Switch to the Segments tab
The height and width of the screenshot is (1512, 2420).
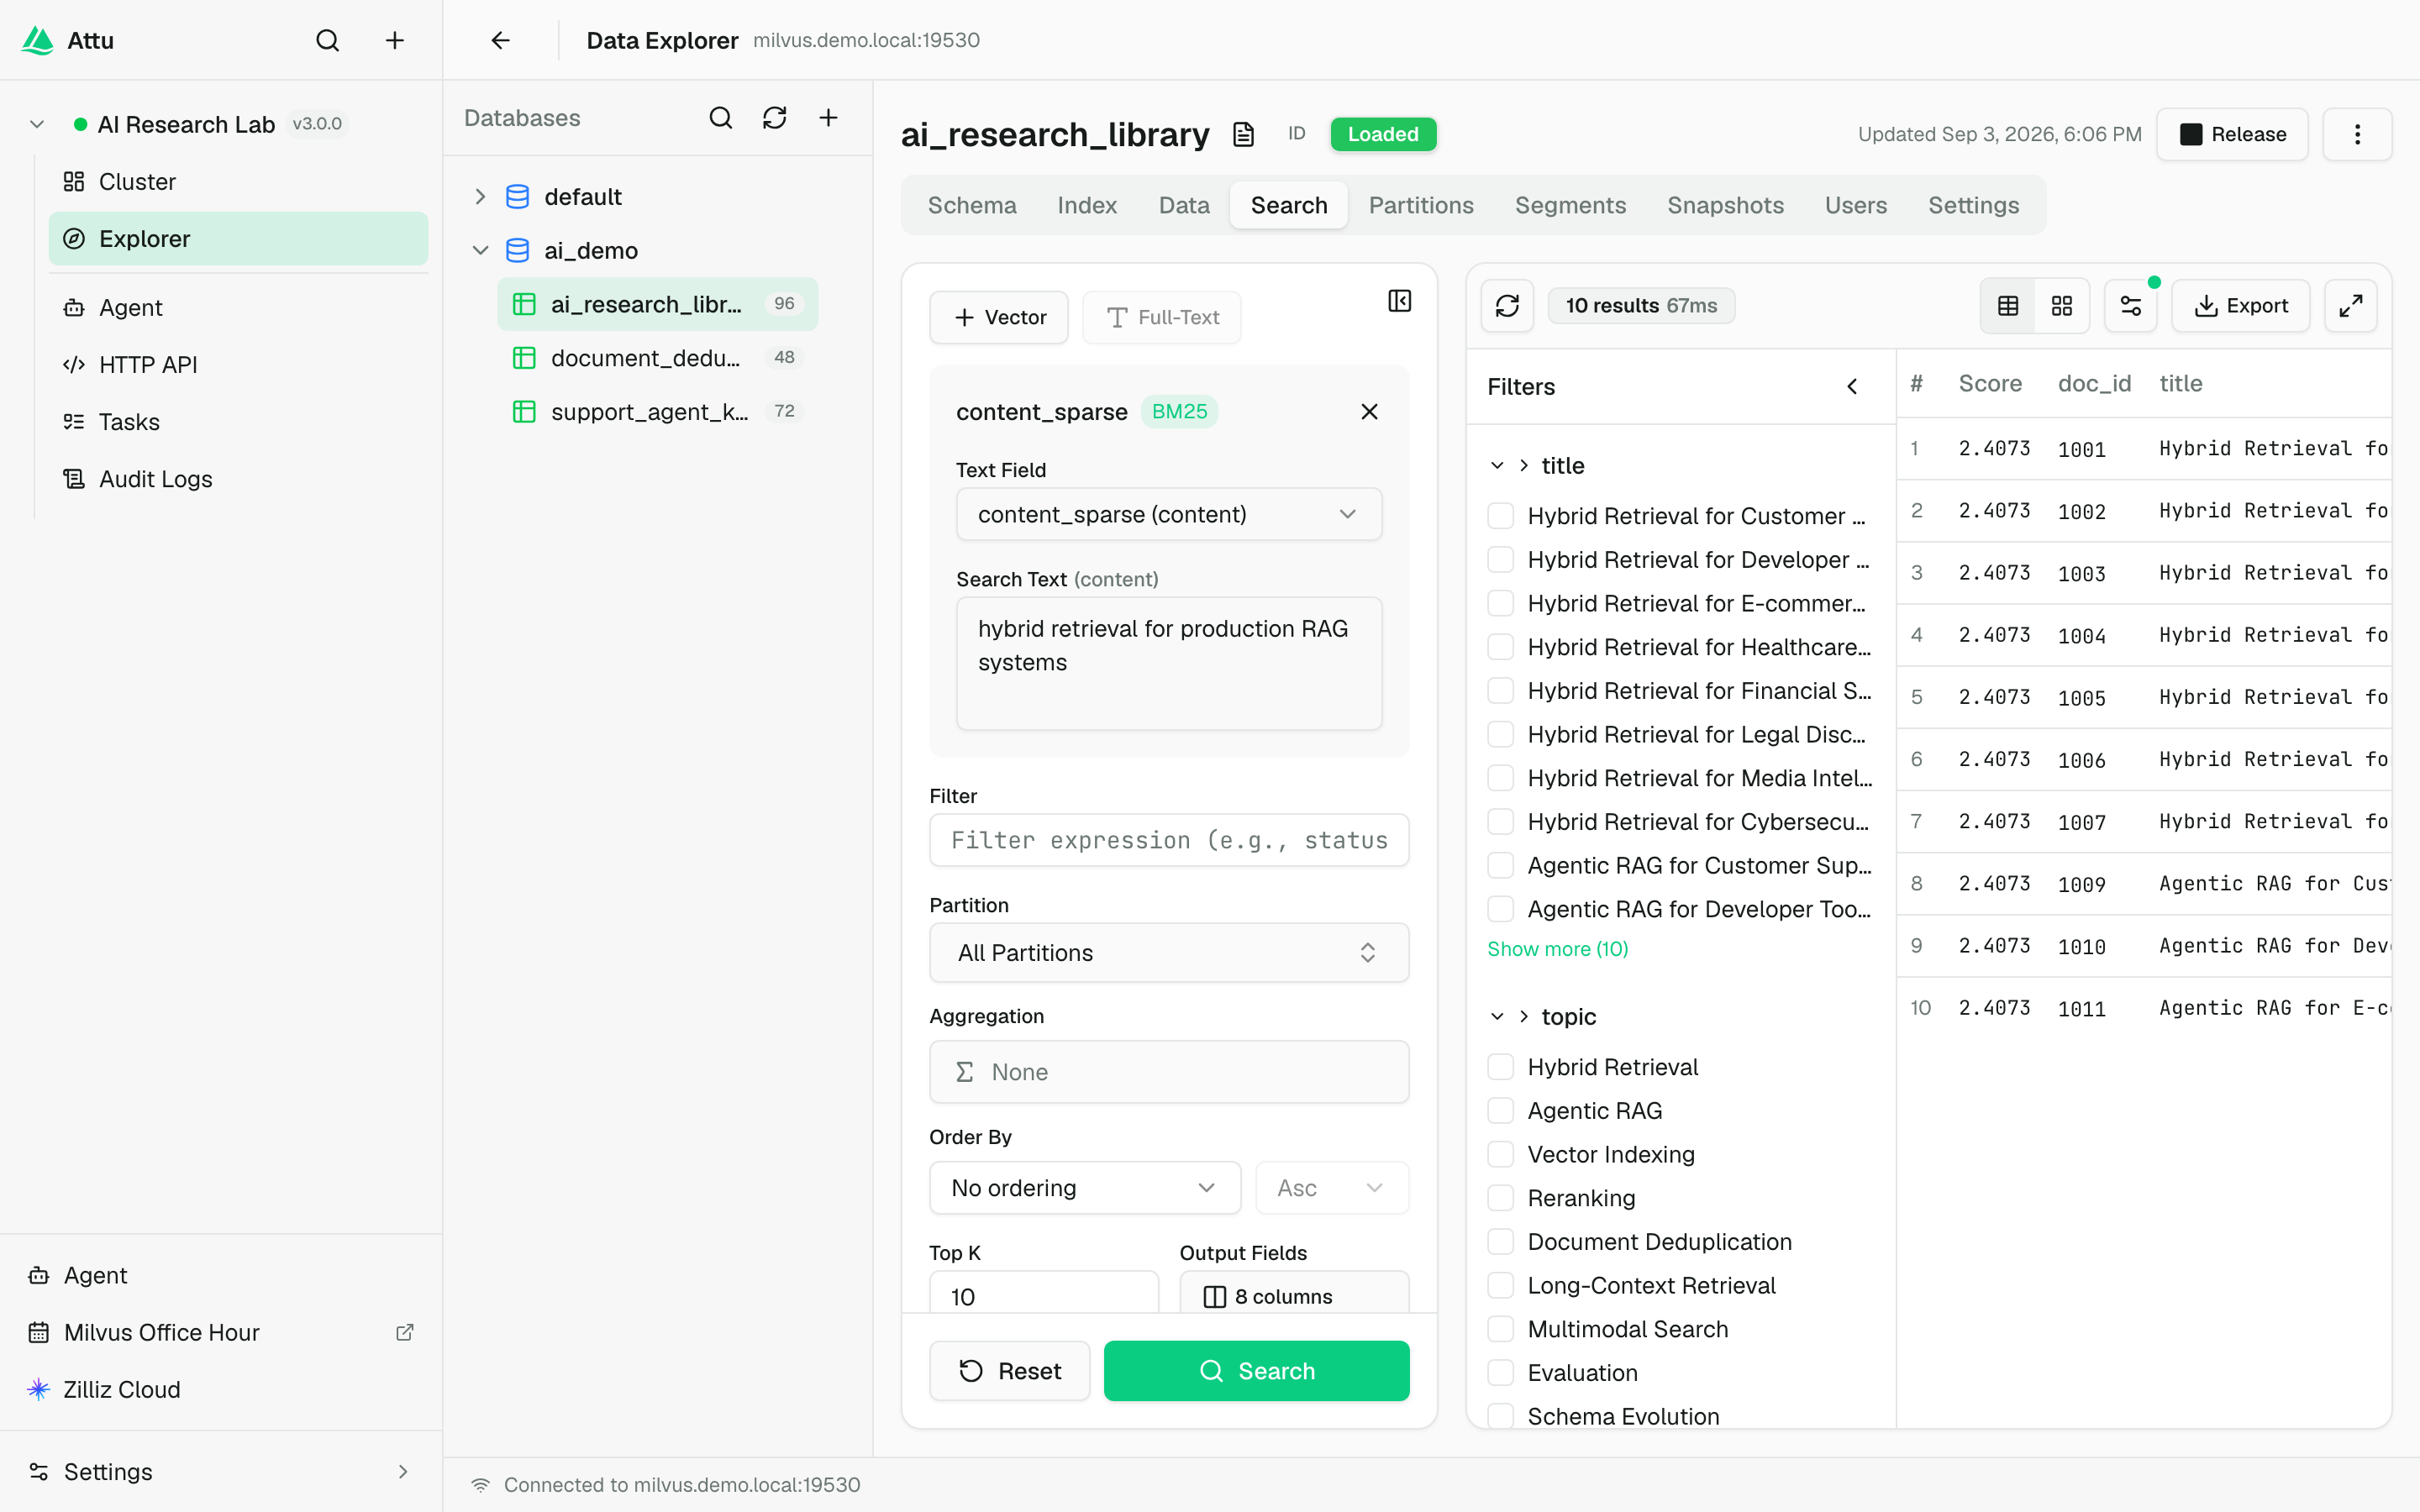tap(1570, 205)
